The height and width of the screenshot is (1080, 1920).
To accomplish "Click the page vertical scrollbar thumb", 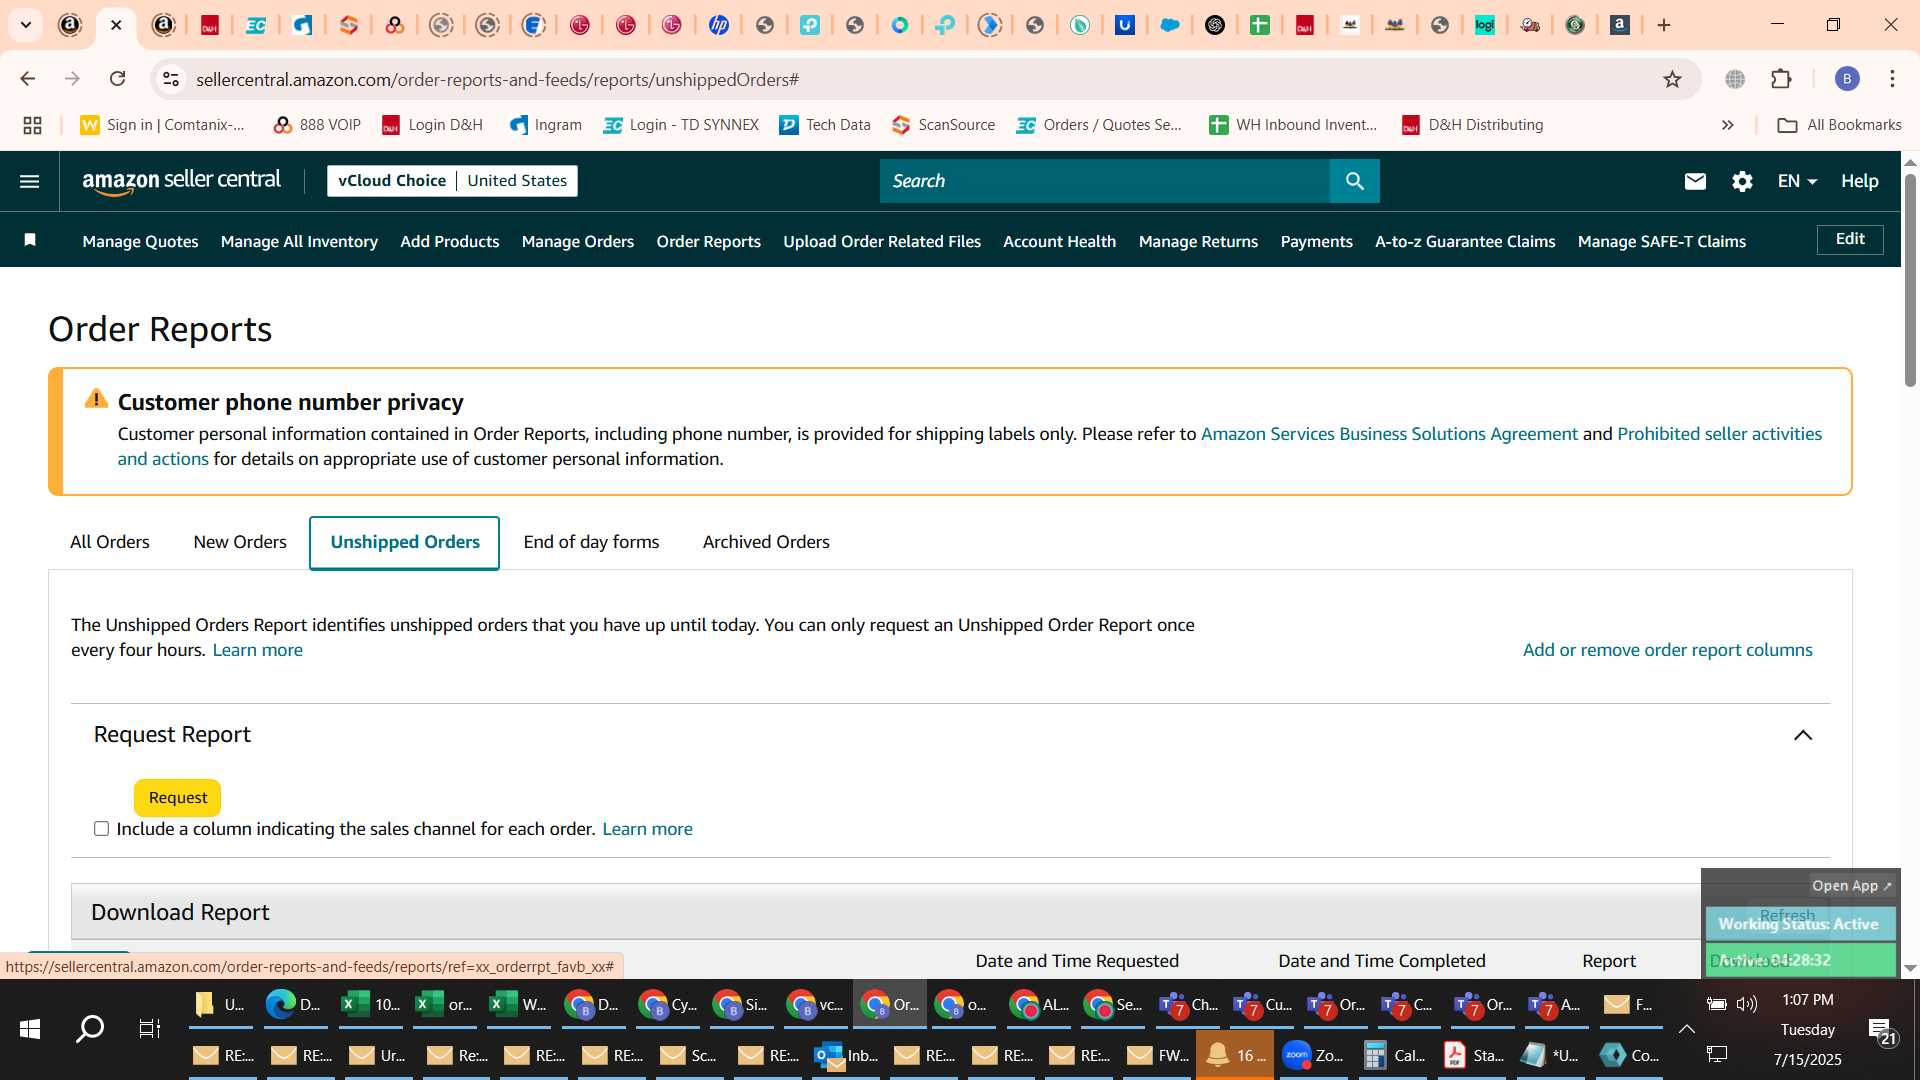I will click(x=1910, y=280).
